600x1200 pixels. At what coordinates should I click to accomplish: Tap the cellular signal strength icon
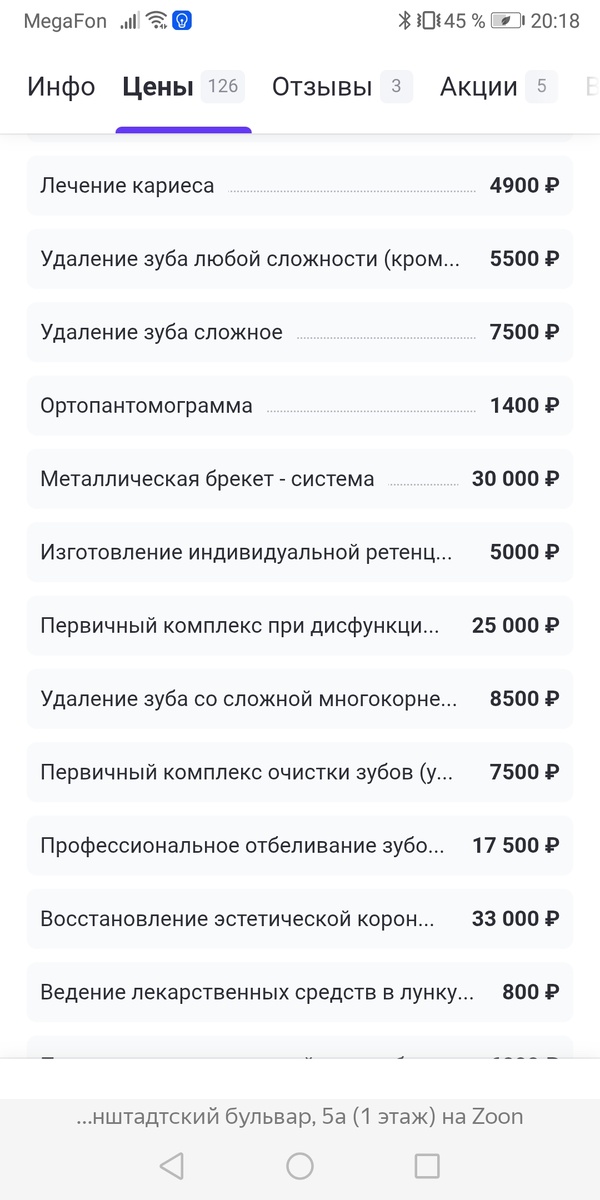coord(129,19)
